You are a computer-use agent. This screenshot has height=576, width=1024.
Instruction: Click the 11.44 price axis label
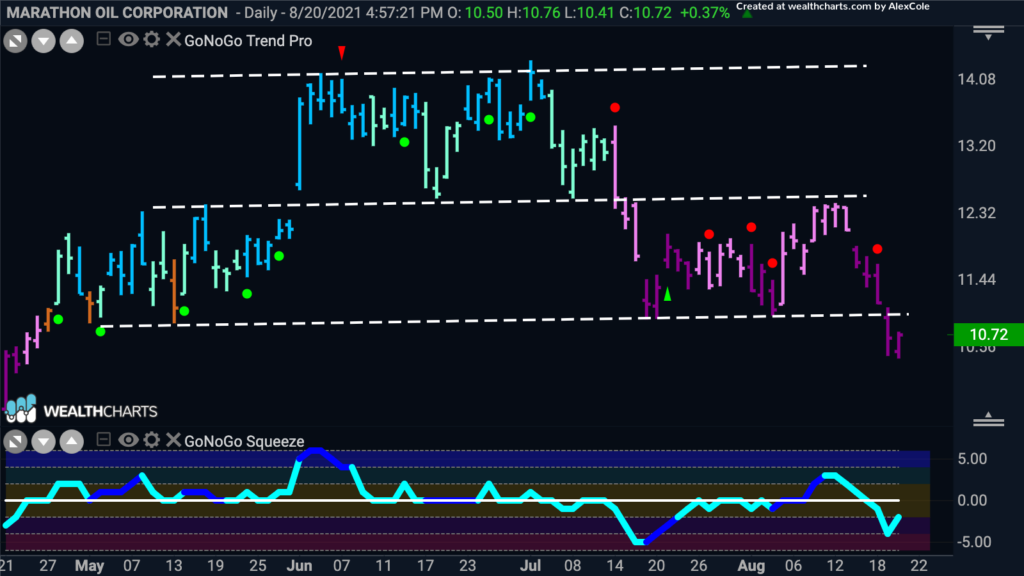coord(976,280)
